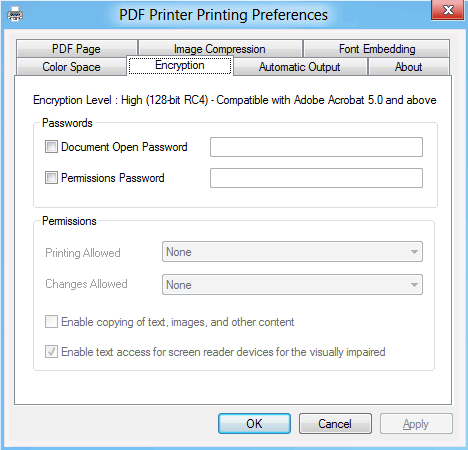Image resolution: width=468 pixels, height=450 pixels.
Task: Close the Printing Preferences dialog
Action: 448,10
